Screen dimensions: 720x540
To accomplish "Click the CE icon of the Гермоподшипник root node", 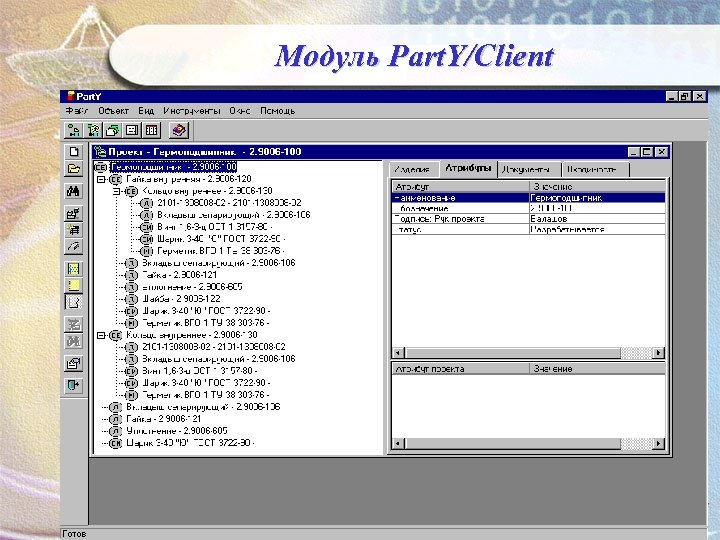I will (x=101, y=167).
